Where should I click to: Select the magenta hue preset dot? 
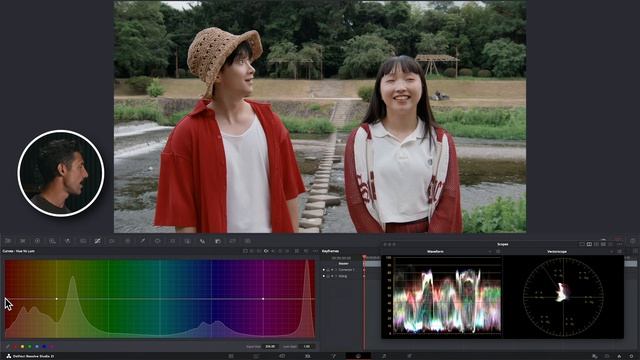pos(51,347)
